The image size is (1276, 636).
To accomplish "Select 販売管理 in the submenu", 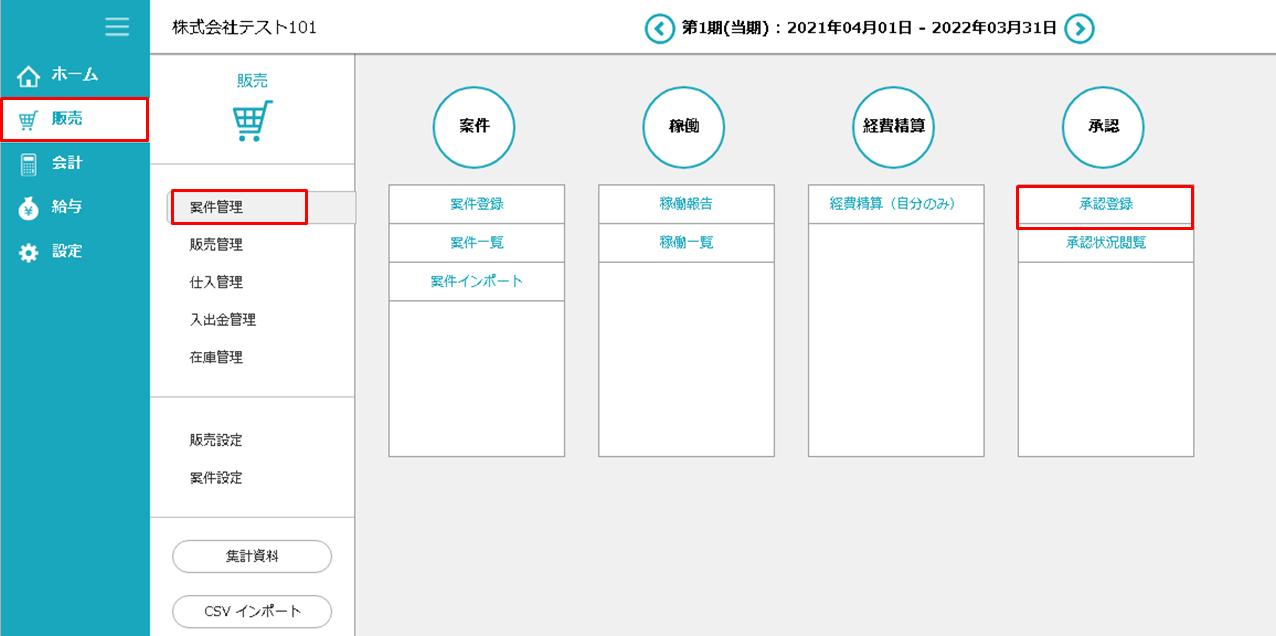I will (x=216, y=245).
